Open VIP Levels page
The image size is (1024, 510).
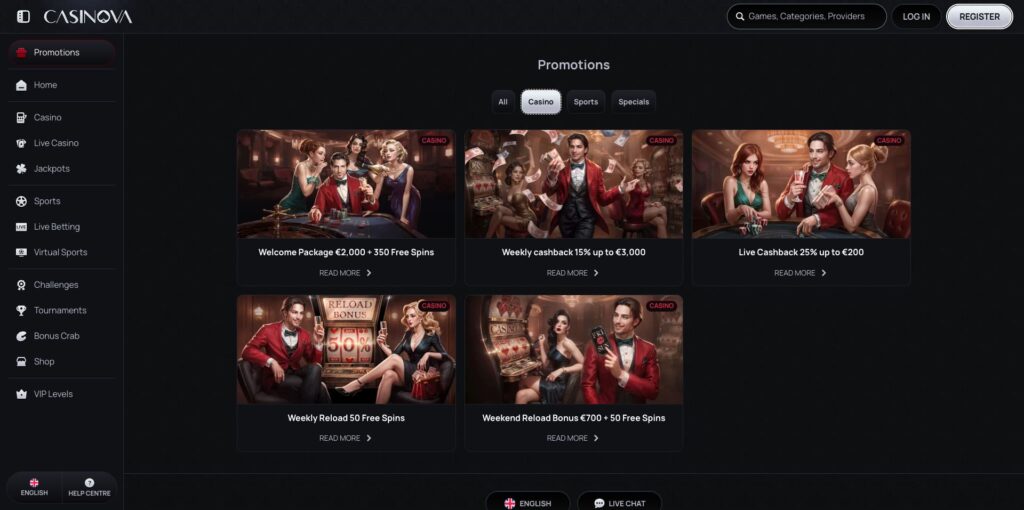[61, 394]
